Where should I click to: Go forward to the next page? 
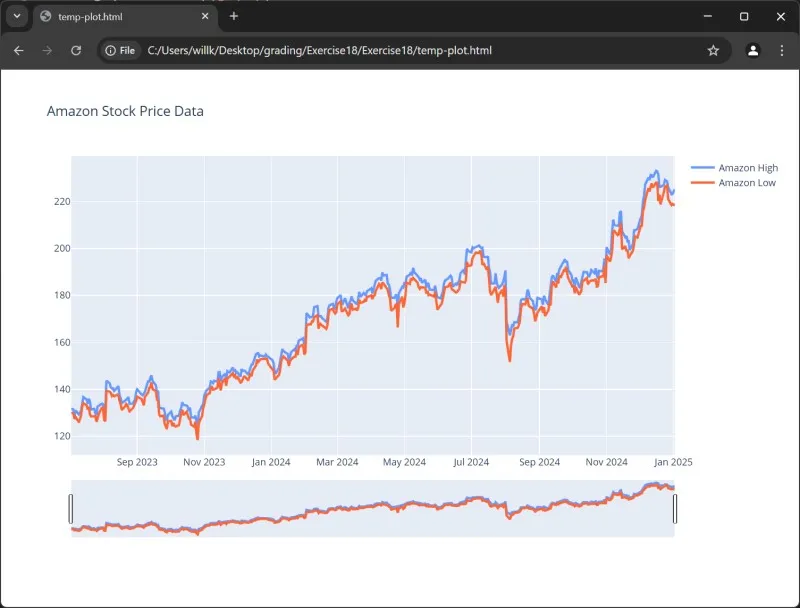coord(47,50)
